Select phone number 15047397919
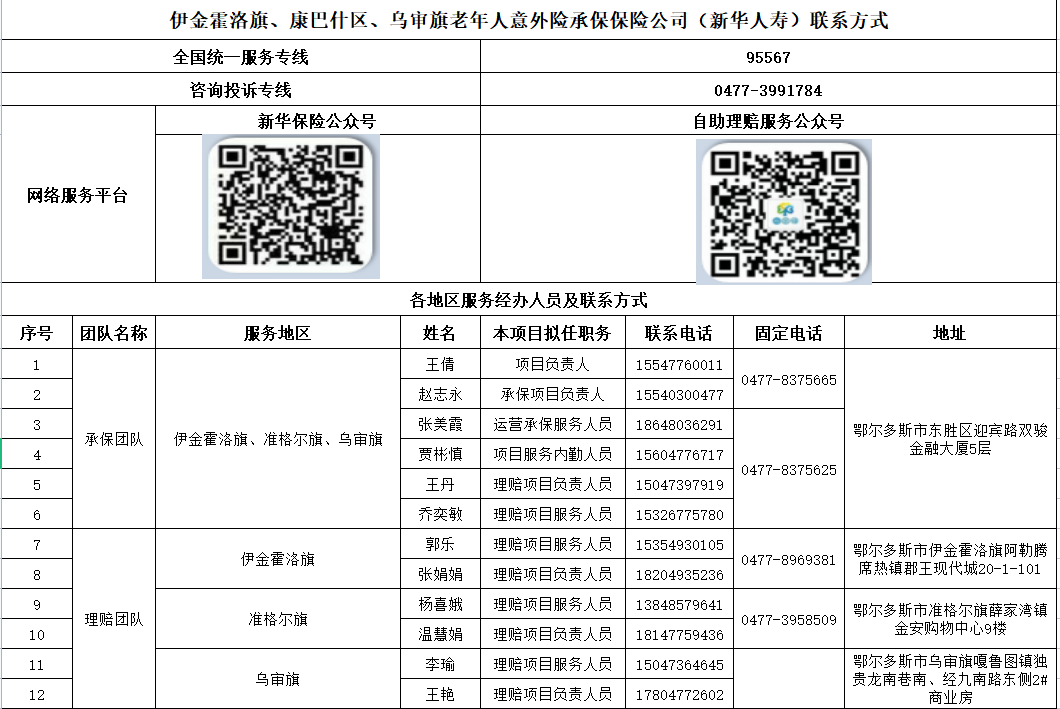 [x=679, y=485]
